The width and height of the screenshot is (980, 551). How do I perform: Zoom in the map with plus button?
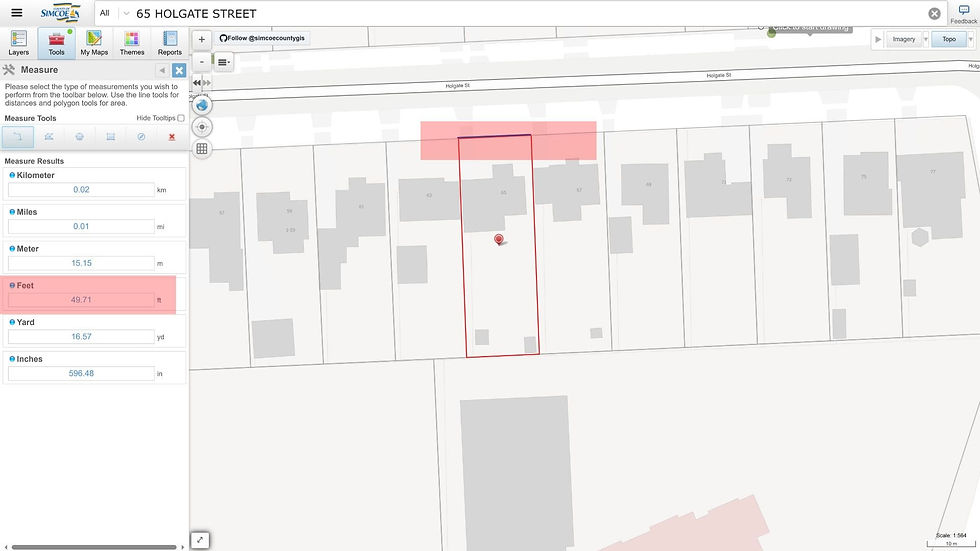point(201,39)
